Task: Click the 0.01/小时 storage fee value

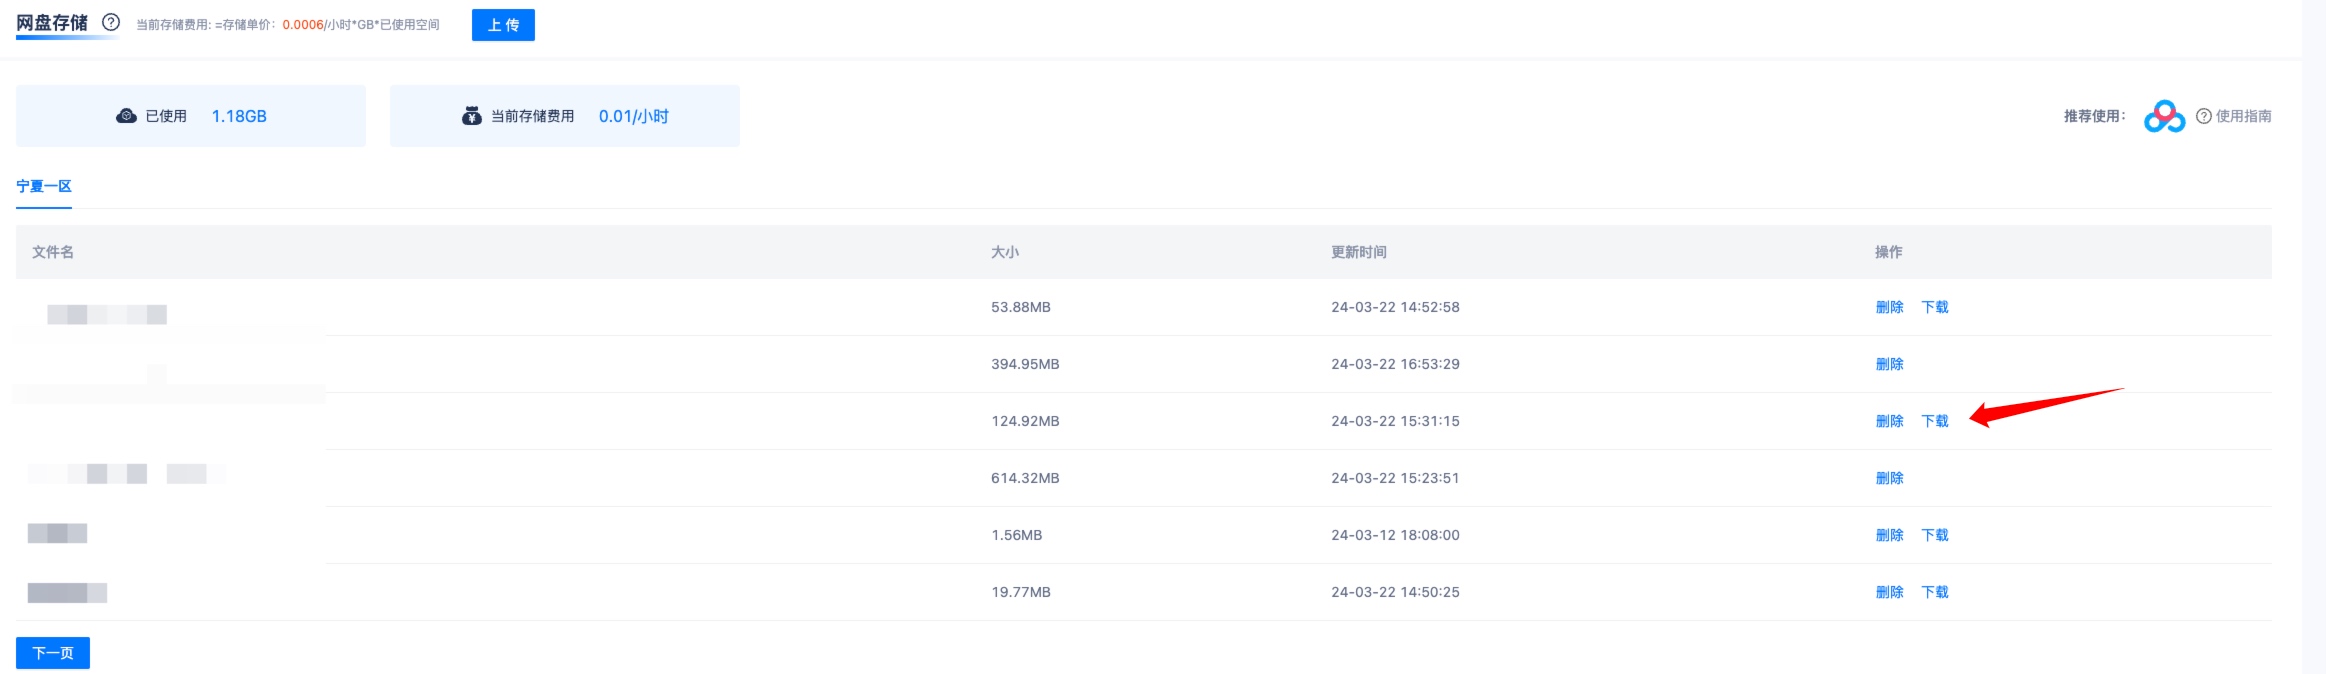Action: [634, 116]
